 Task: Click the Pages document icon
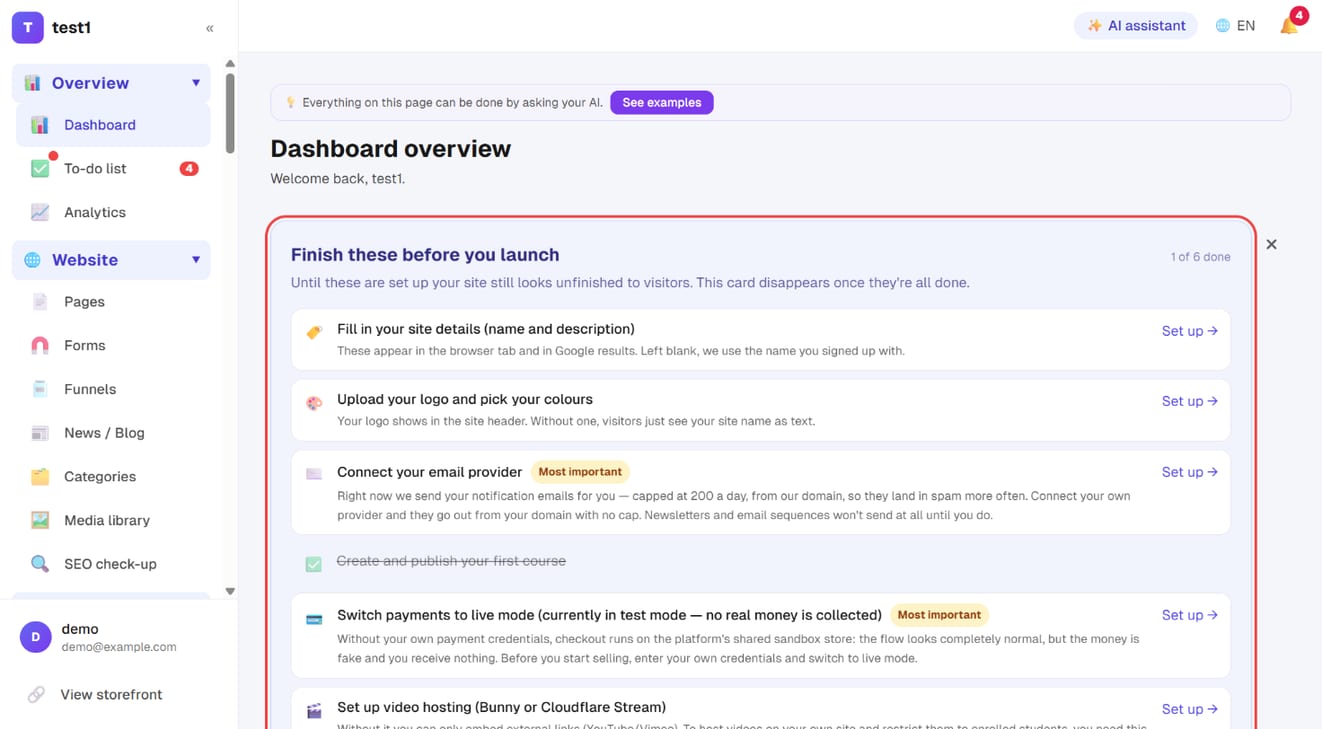(x=40, y=302)
